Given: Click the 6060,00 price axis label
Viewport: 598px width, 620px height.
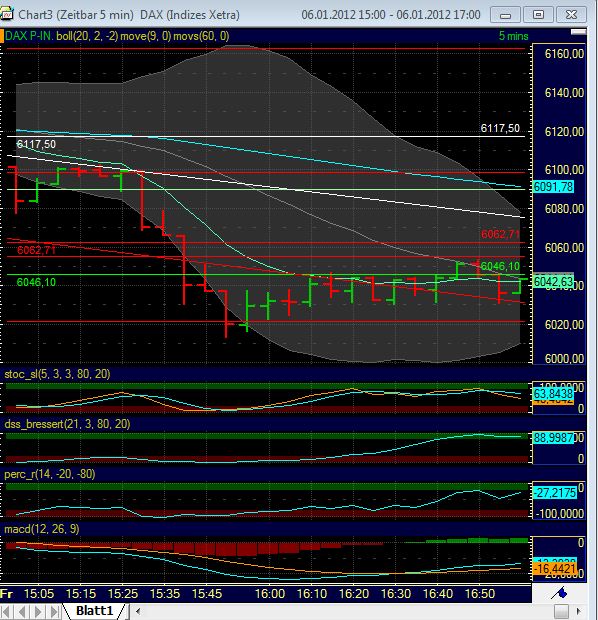Looking at the screenshot, I should (x=564, y=248).
